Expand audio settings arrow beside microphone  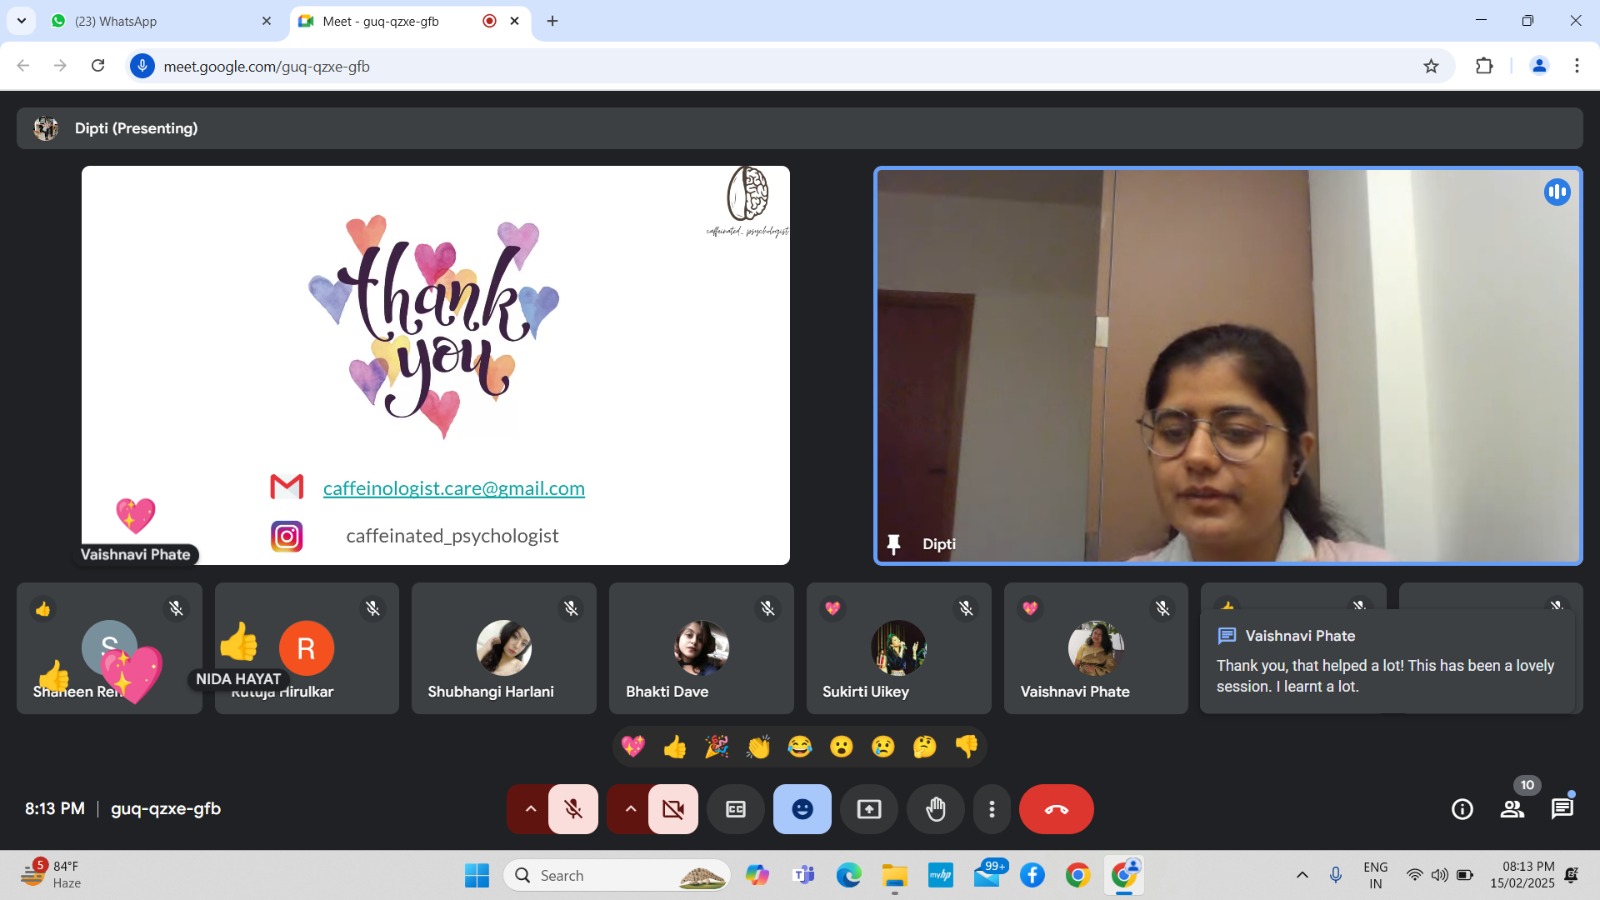point(530,809)
